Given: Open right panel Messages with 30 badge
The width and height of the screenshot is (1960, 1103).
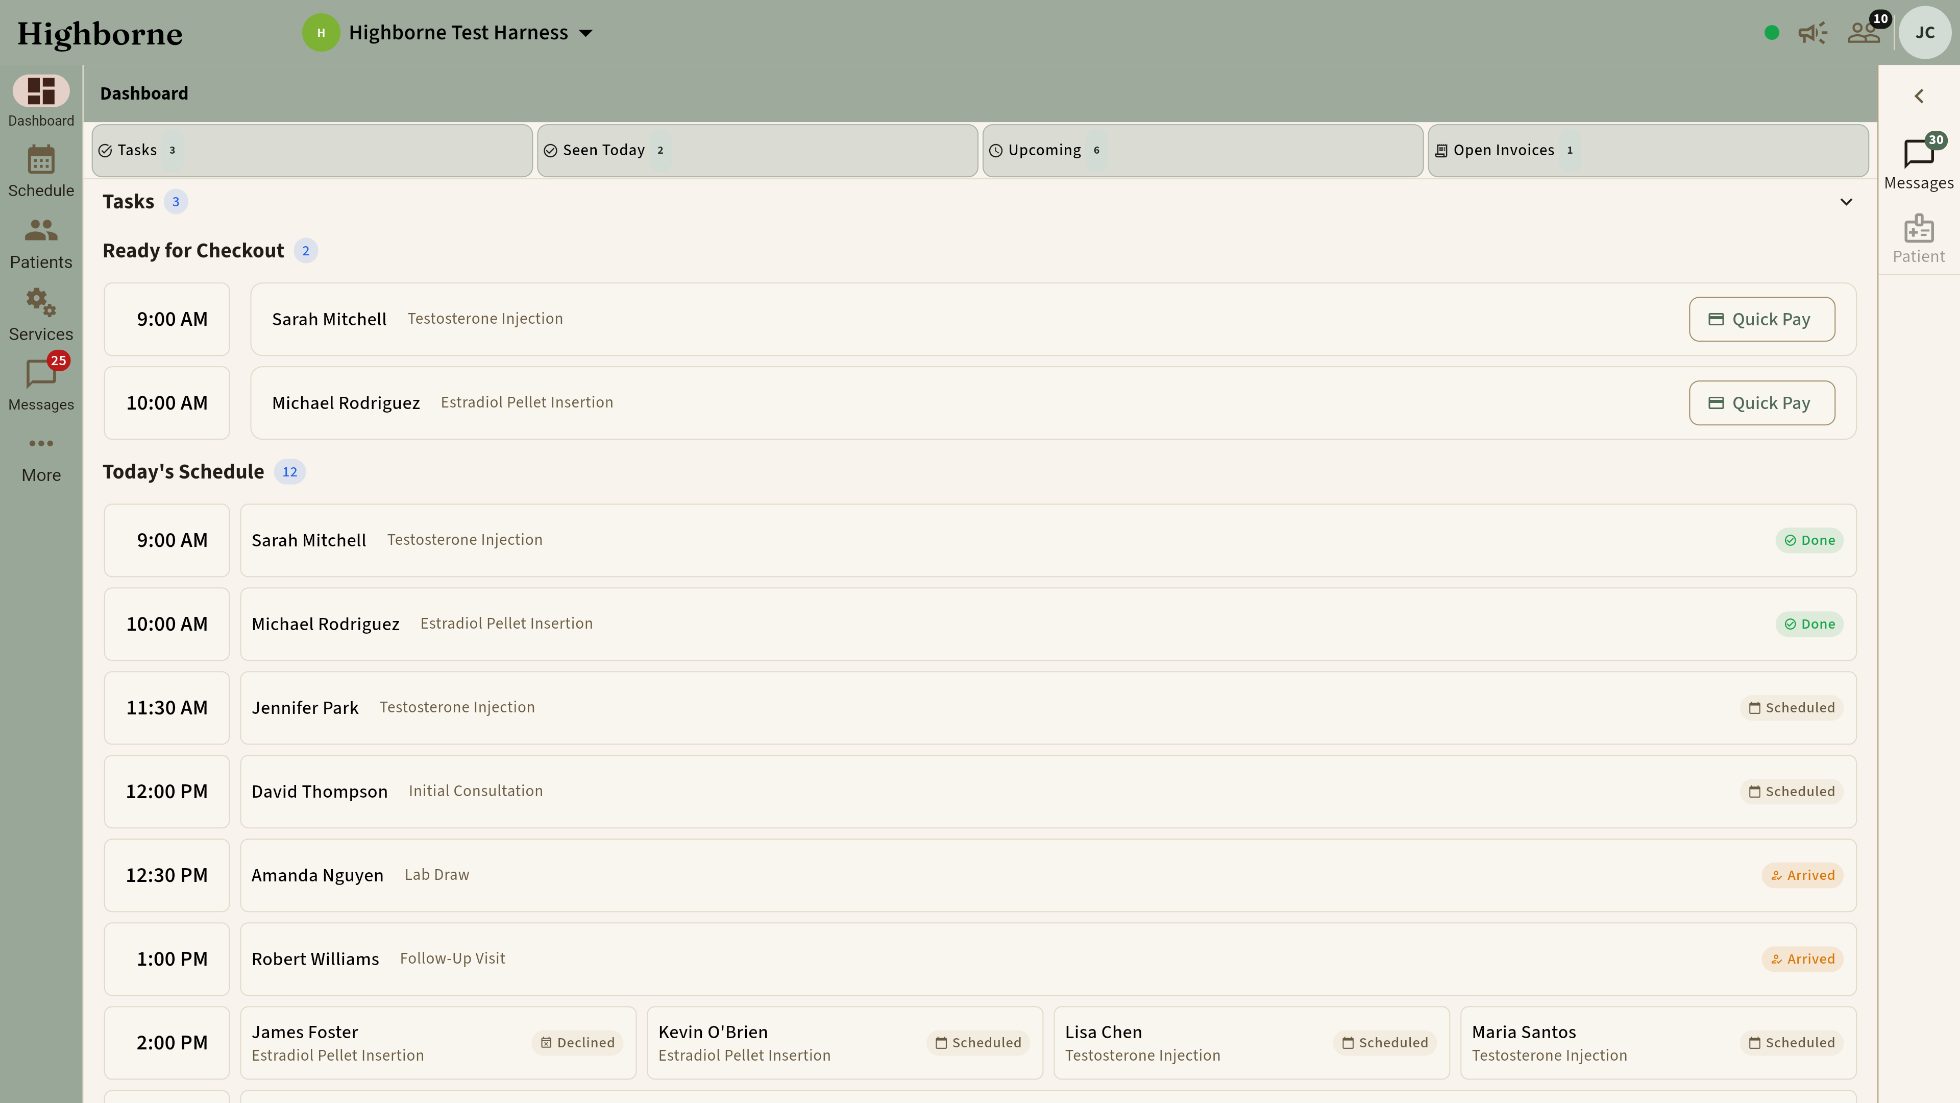Looking at the screenshot, I should click(x=1918, y=162).
